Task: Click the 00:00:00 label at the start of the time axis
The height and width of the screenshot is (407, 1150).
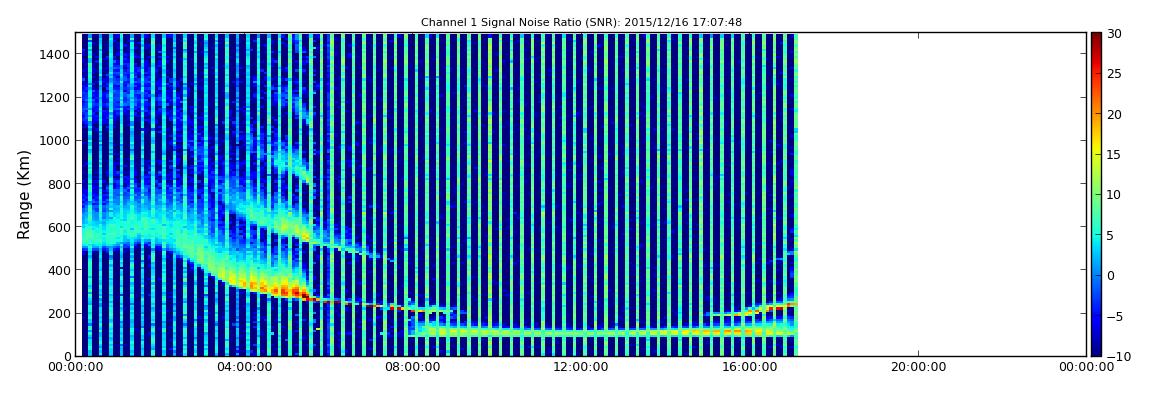Action: point(75,367)
